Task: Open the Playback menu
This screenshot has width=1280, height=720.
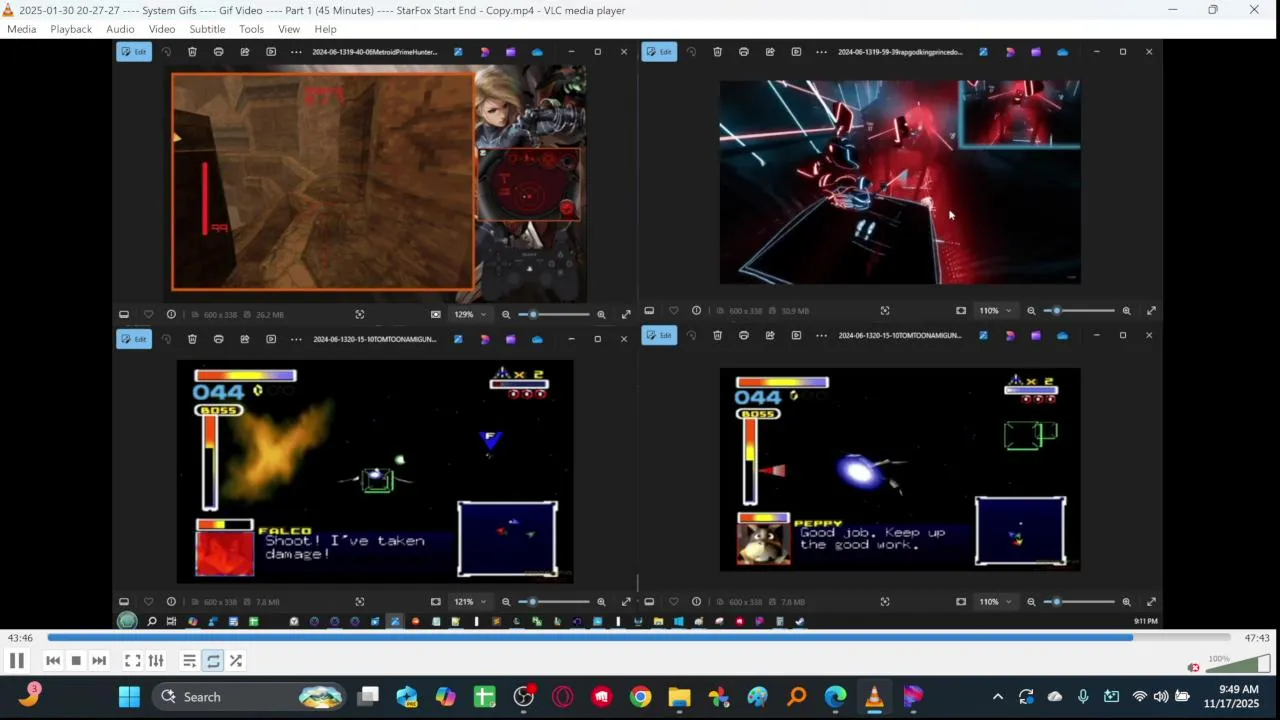Action: click(71, 29)
